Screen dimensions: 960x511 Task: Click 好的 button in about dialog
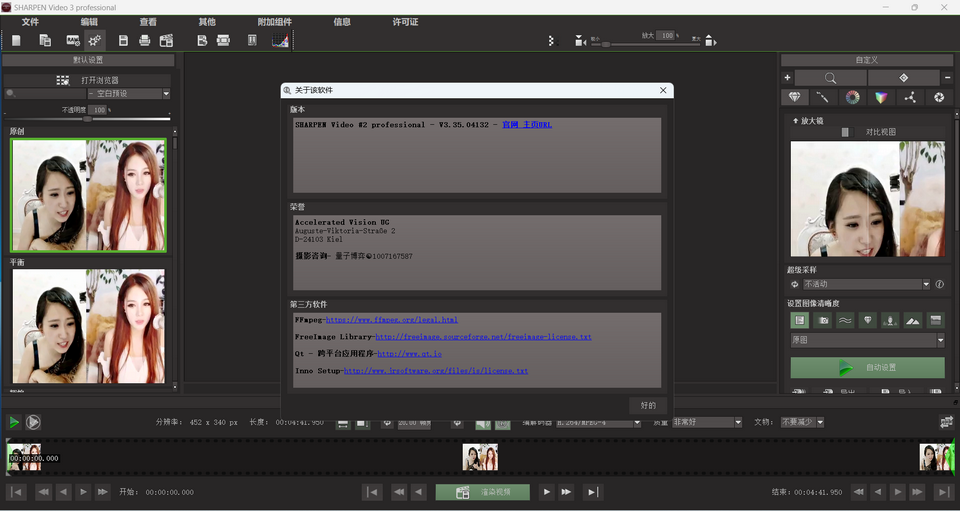pyautogui.click(x=648, y=405)
